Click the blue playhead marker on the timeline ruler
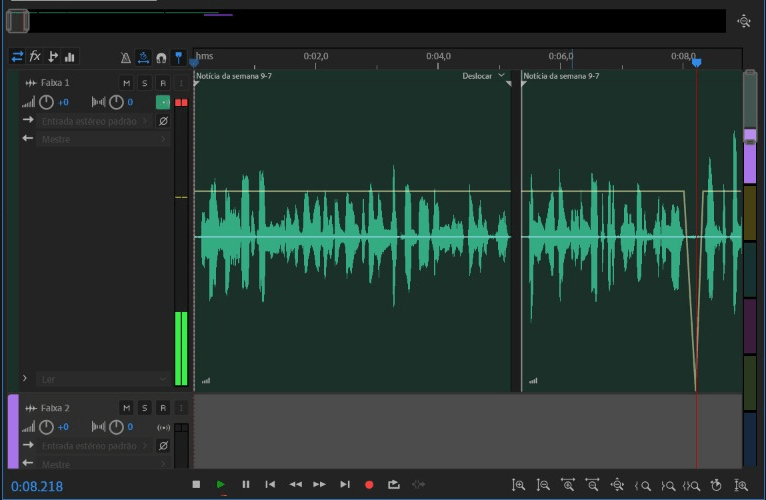The height and width of the screenshot is (500, 766). point(697,63)
